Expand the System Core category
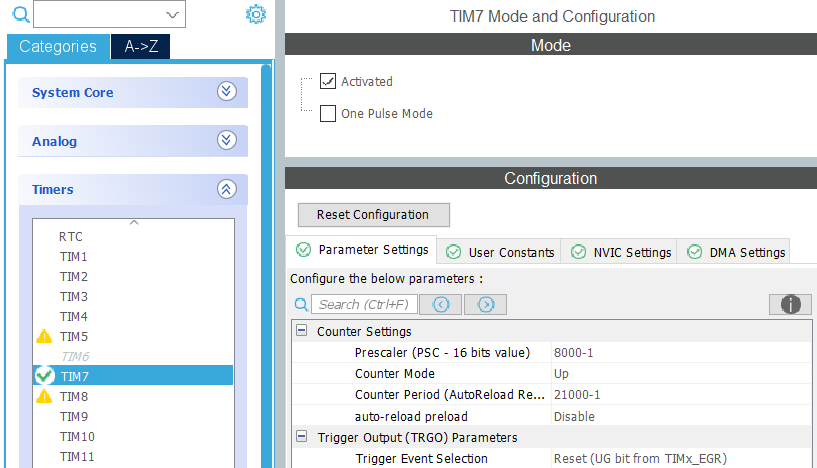 click(x=226, y=92)
